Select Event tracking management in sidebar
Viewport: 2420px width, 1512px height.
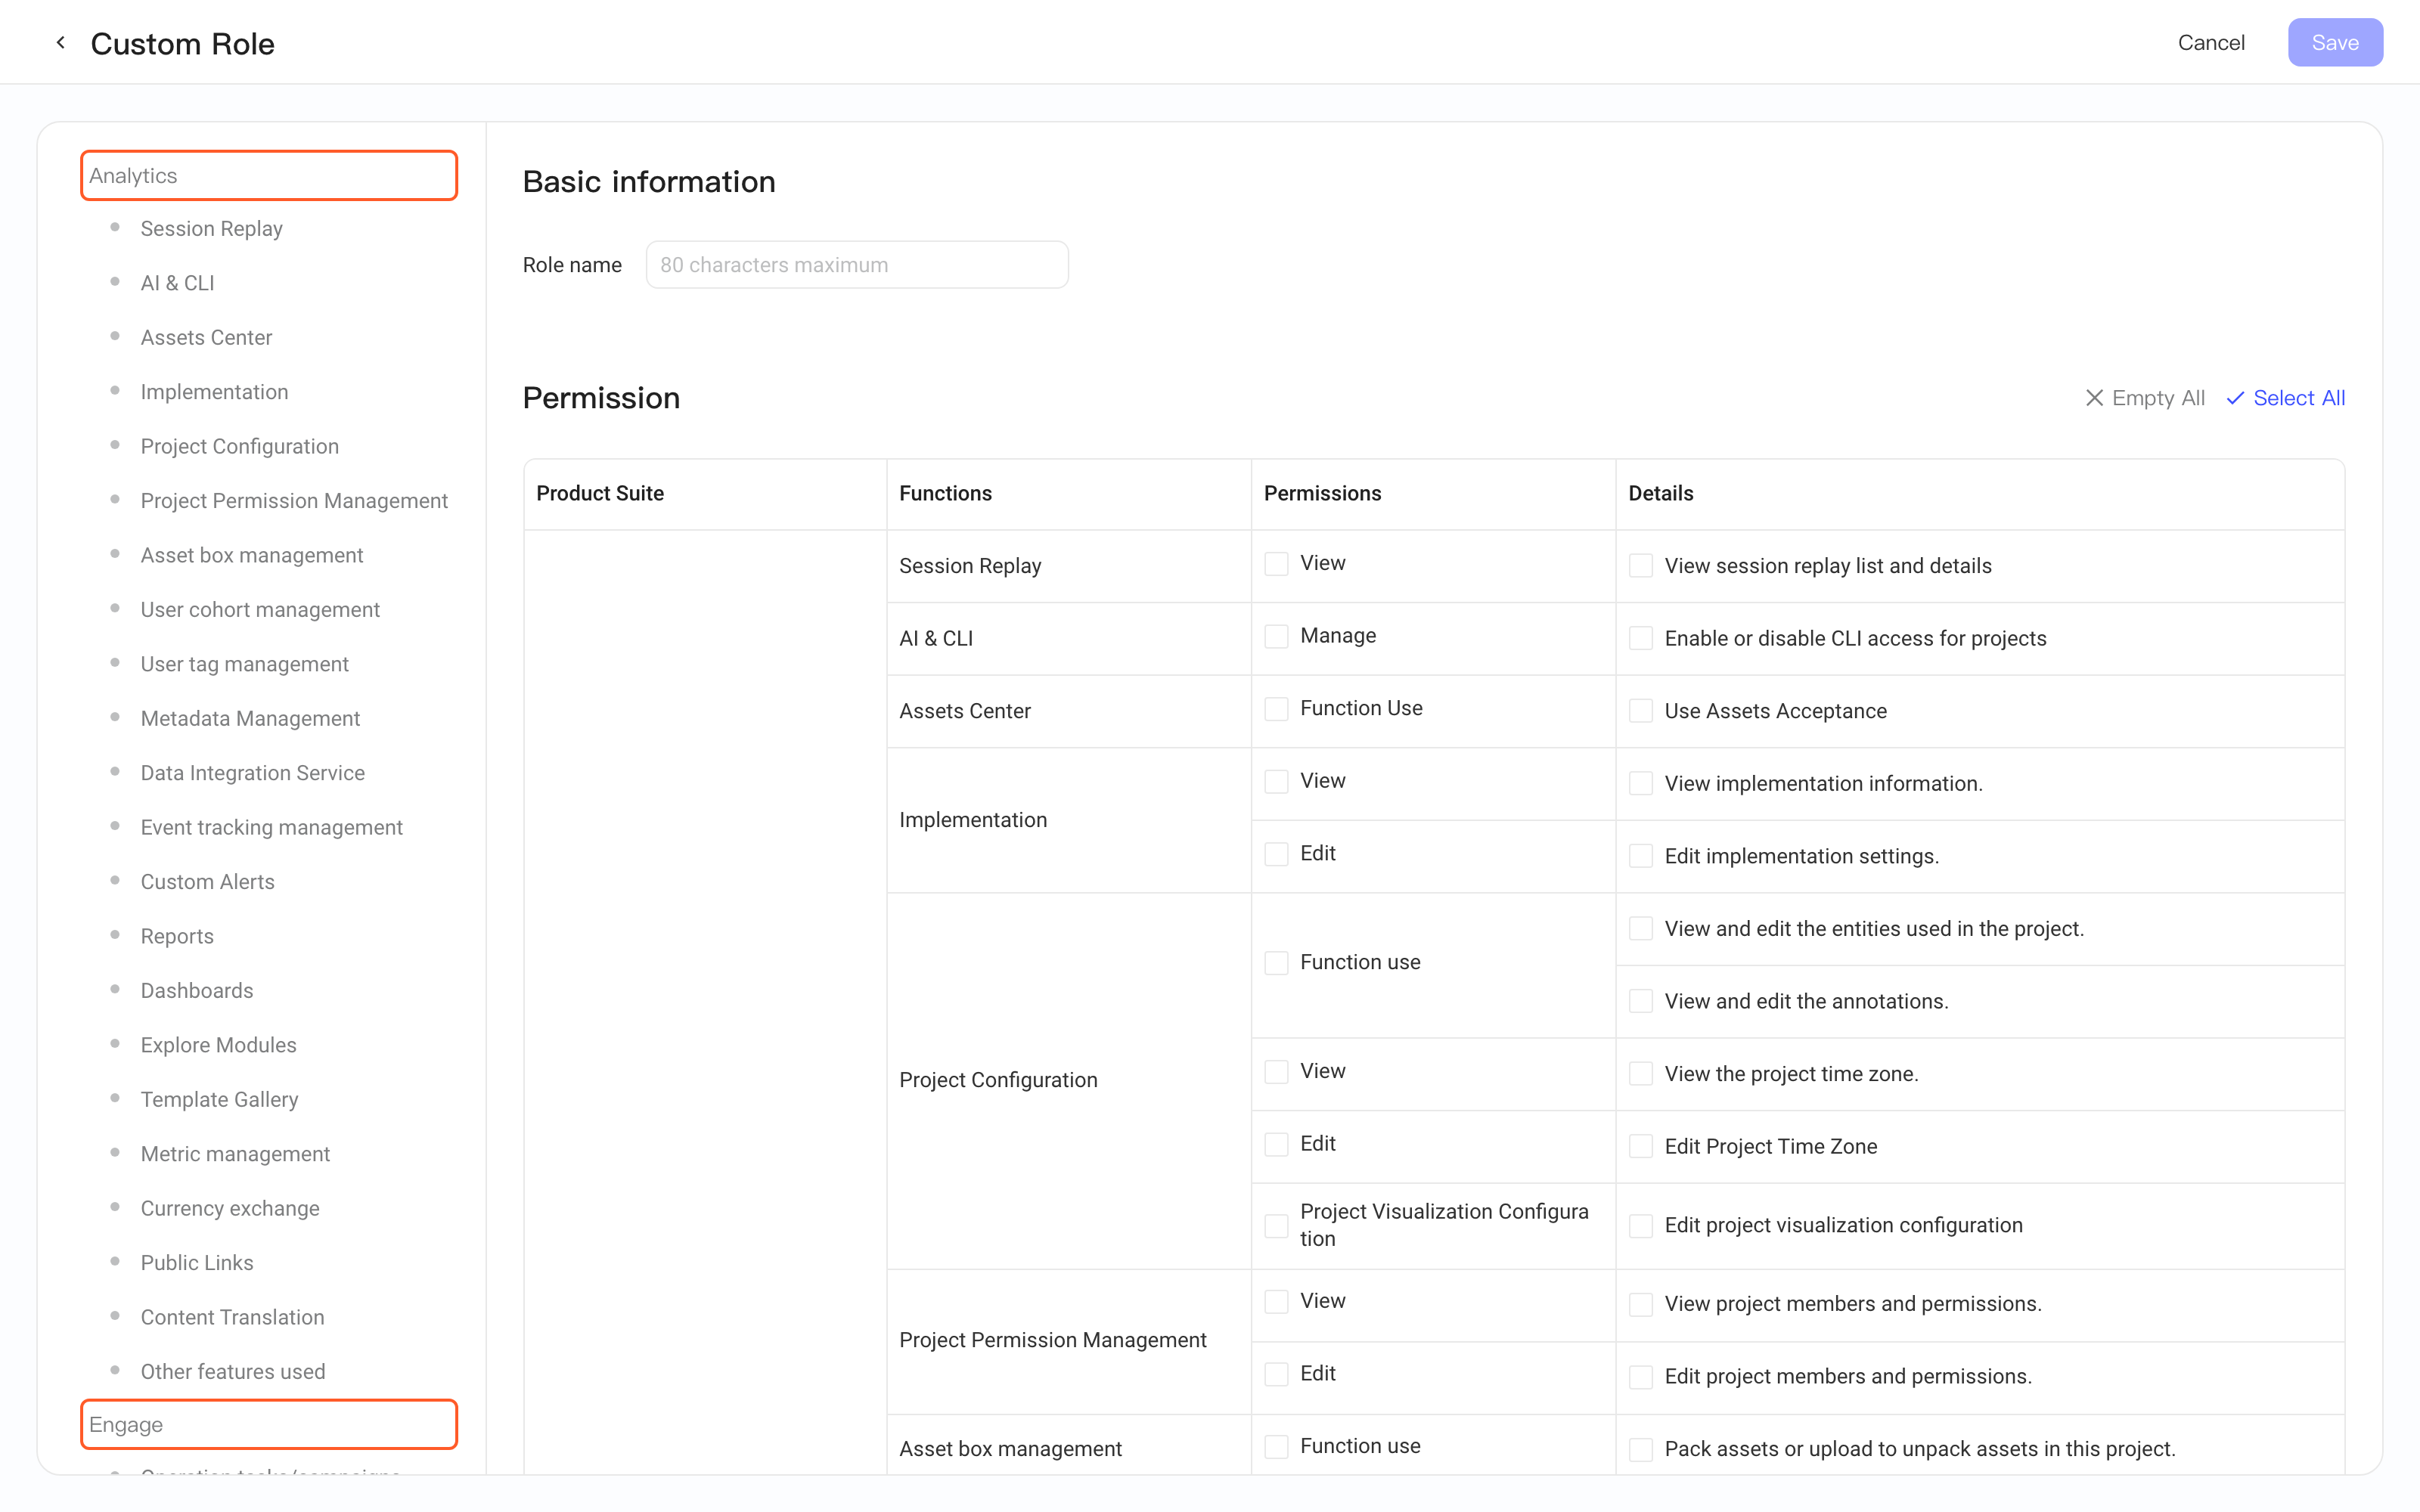pos(271,828)
